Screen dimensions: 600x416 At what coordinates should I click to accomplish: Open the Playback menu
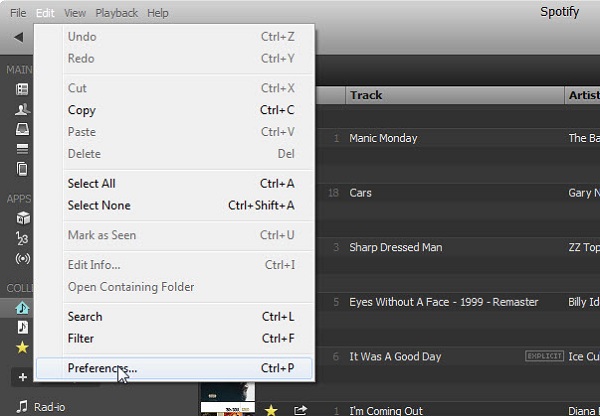pyautogui.click(x=116, y=13)
